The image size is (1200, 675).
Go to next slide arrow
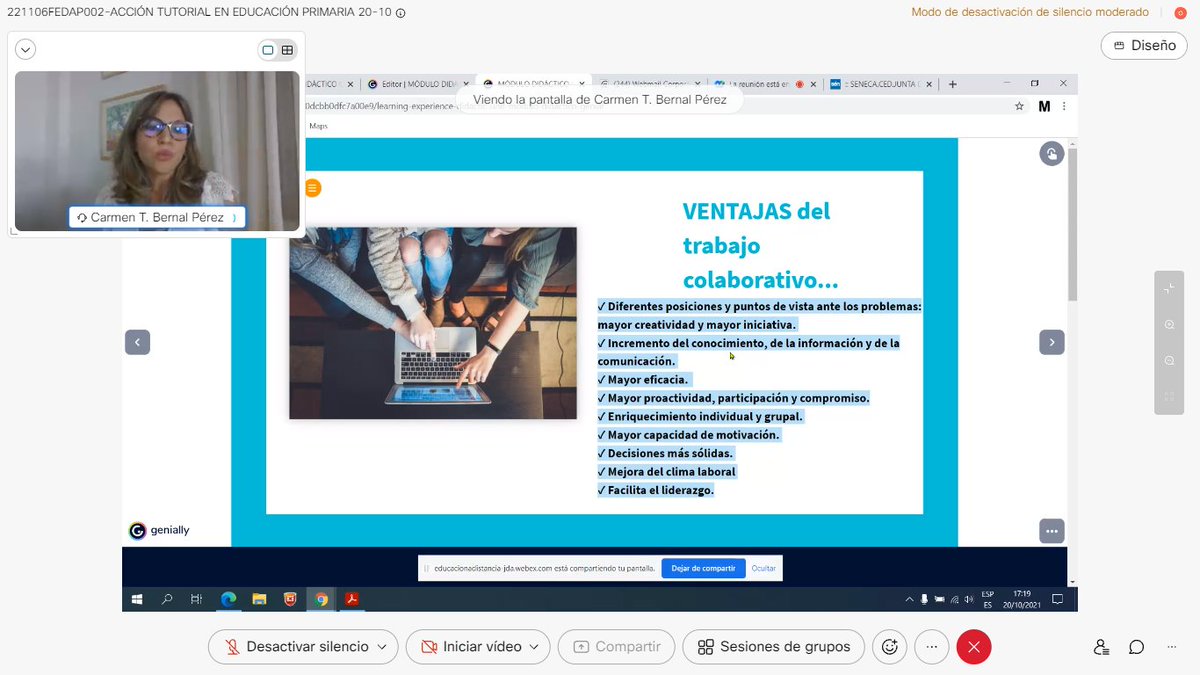(x=1051, y=342)
